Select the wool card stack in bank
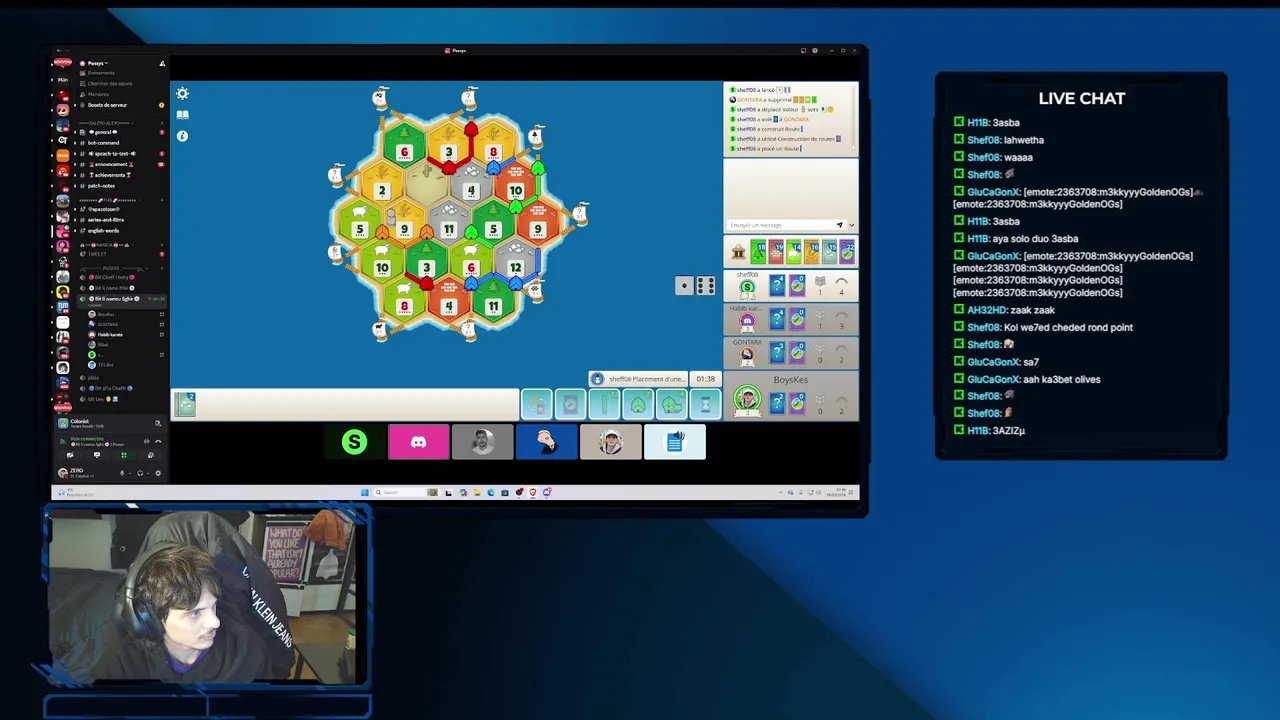Screen dimensions: 1280x720 tap(794, 252)
